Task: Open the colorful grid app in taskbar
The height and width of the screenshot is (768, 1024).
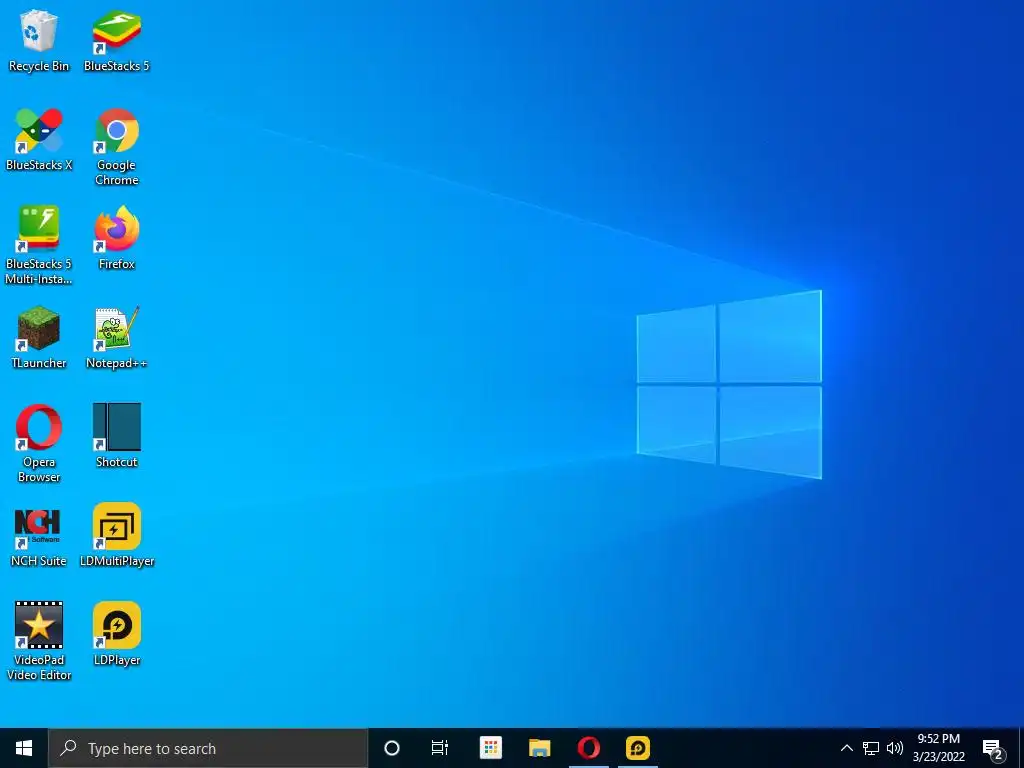Action: [x=490, y=748]
